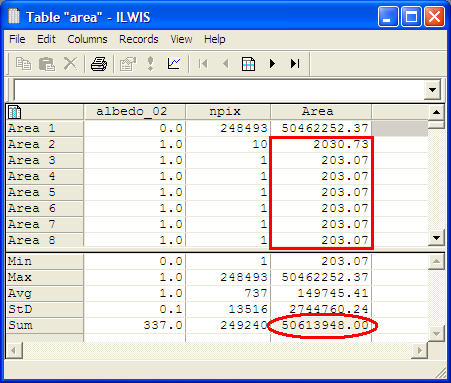The width and height of the screenshot is (451, 383).
Task: Click the statistics pane scroll down arrow
Action: coord(436,333)
